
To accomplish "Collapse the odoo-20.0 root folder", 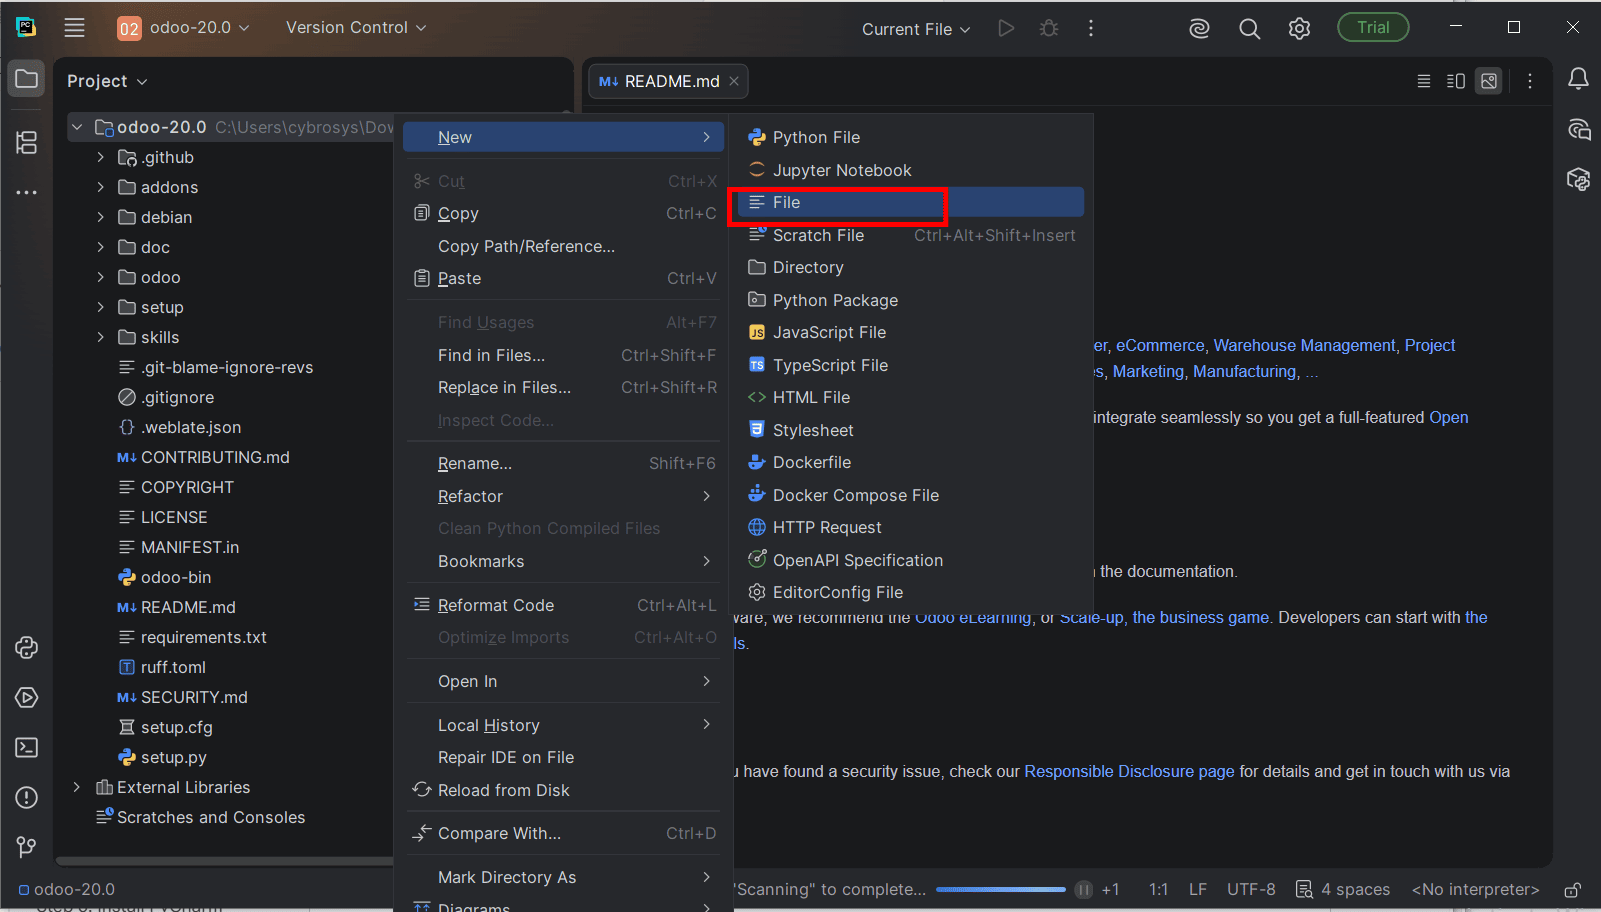I will click(x=77, y=127).
